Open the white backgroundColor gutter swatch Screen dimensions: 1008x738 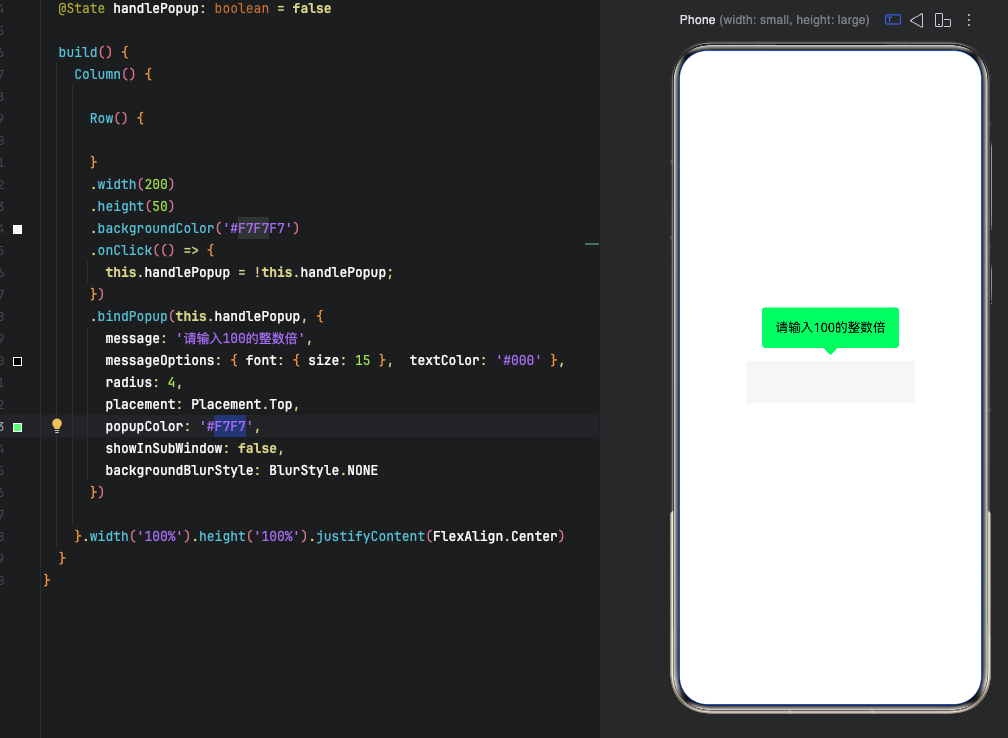click(17, 229)
